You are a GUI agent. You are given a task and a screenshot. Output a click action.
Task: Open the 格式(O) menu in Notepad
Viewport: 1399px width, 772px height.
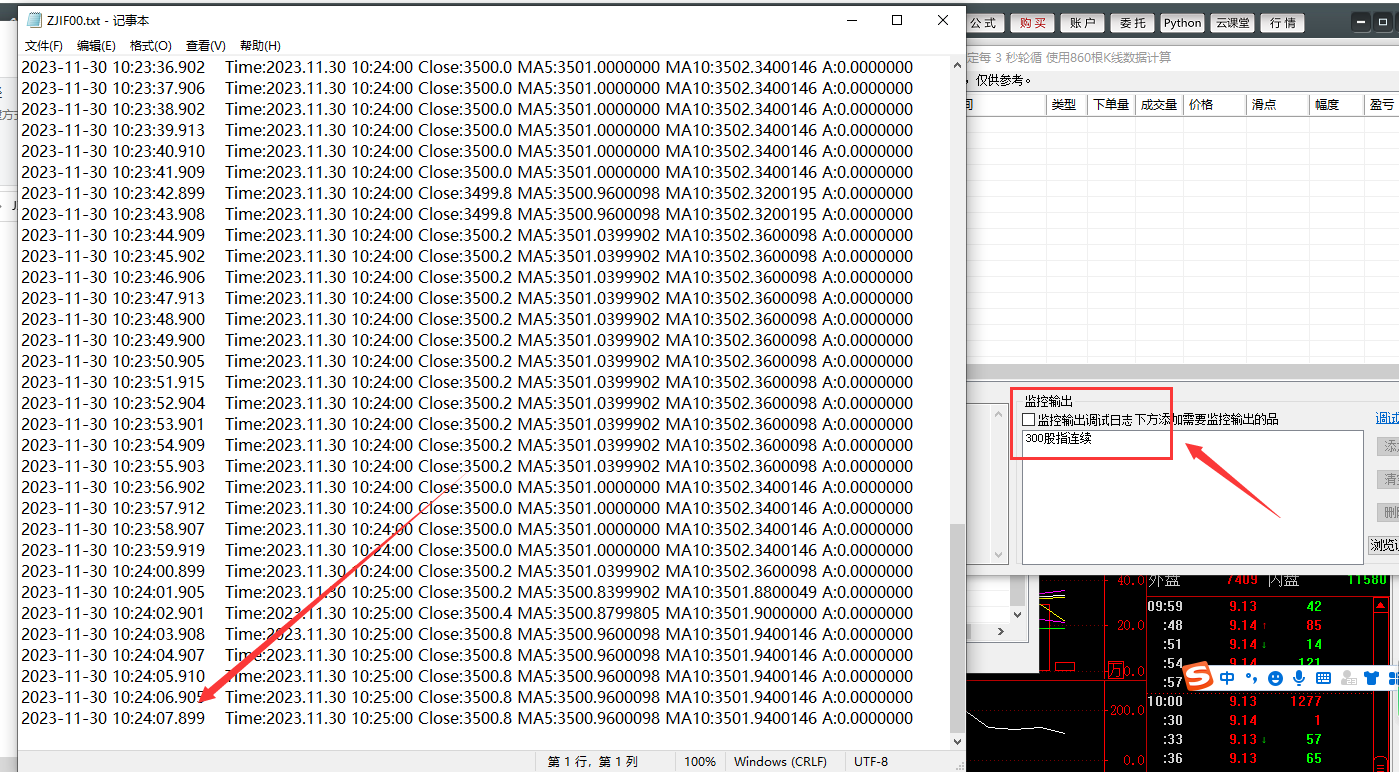pyautogui.click(x=151, y=46)
